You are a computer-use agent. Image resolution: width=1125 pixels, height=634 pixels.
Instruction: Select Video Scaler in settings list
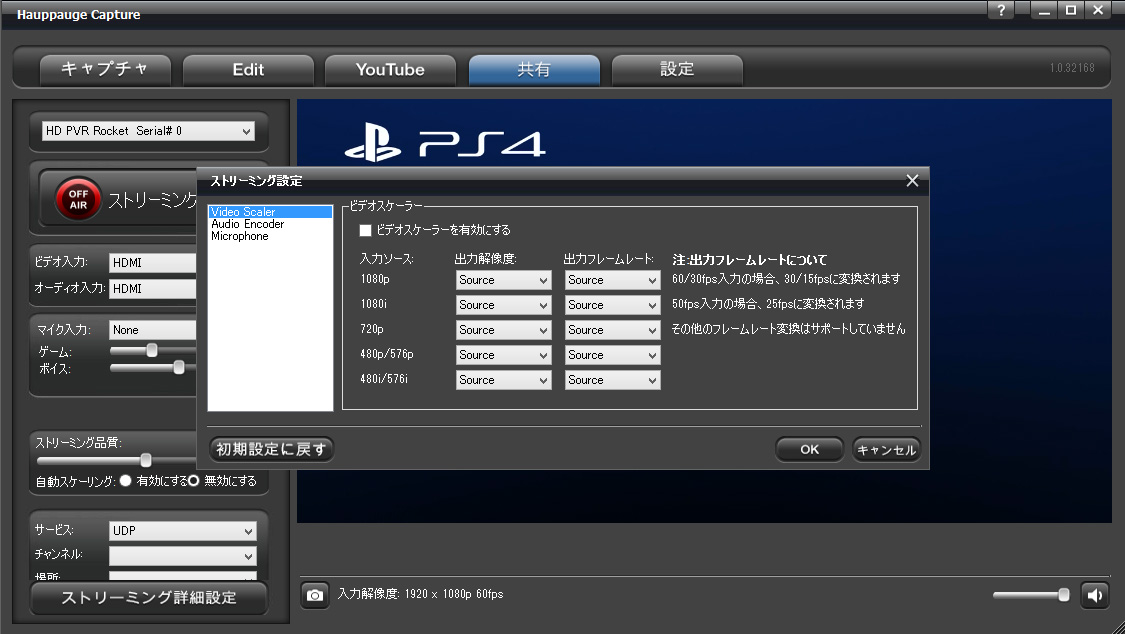[270, 212]
